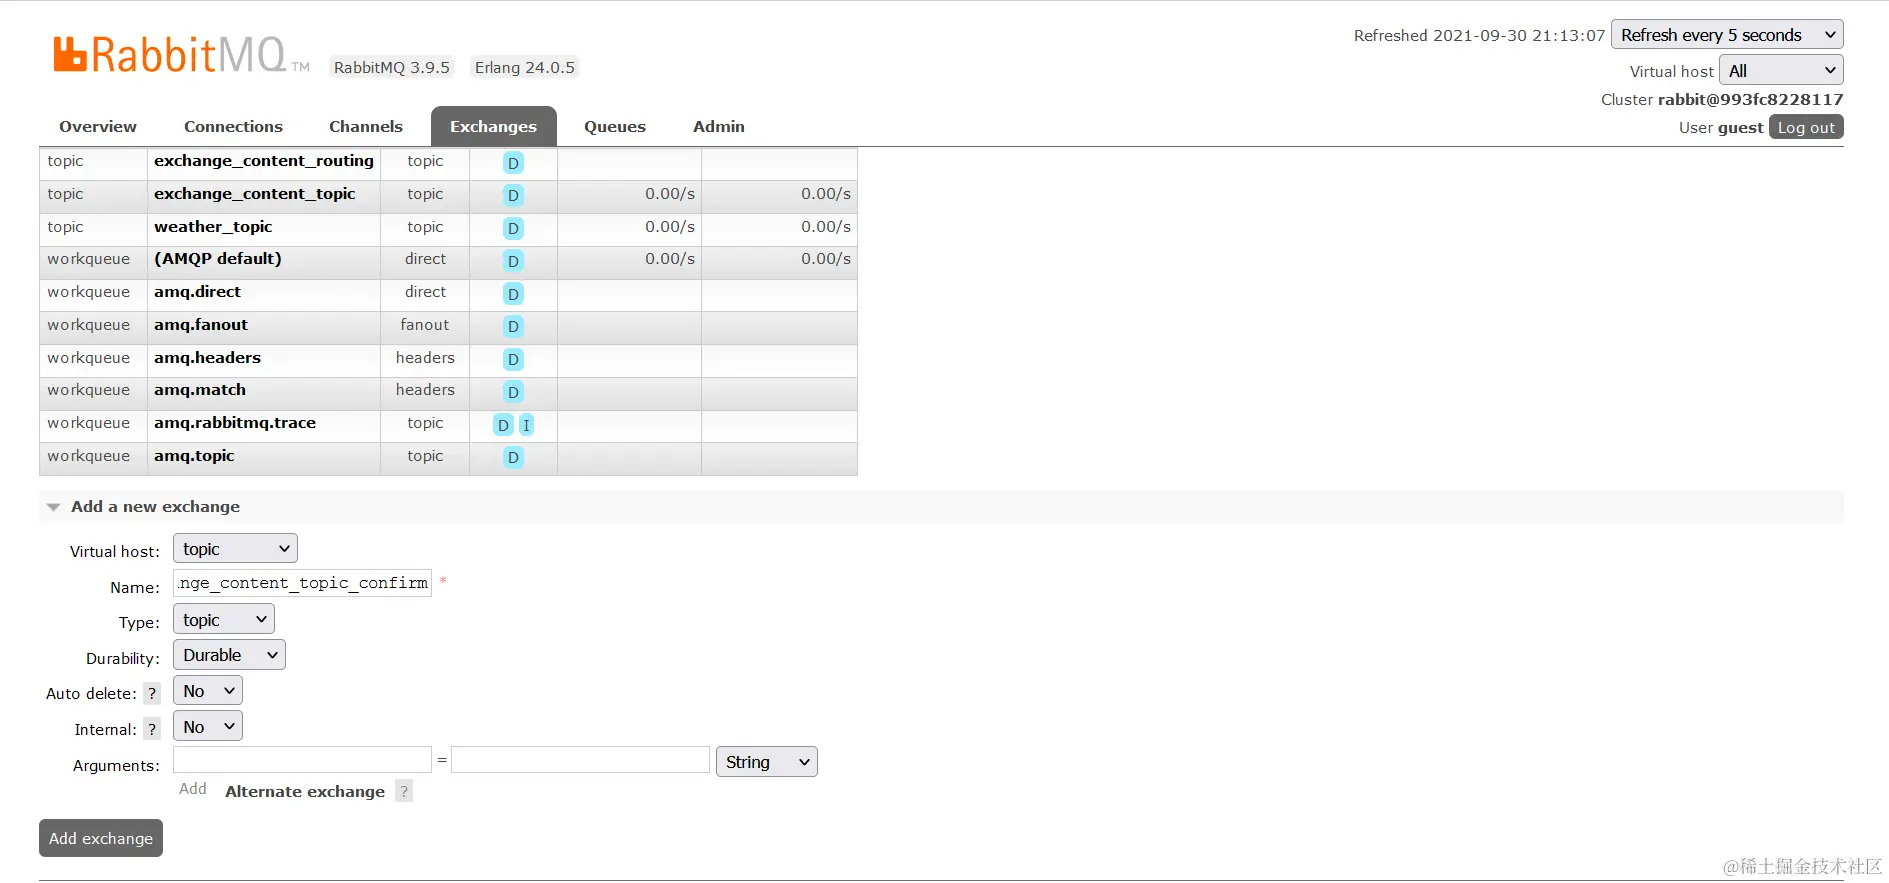Switch to the Admin tab
The height and width of the screenshot is (883, 1889).
(719, 127)
